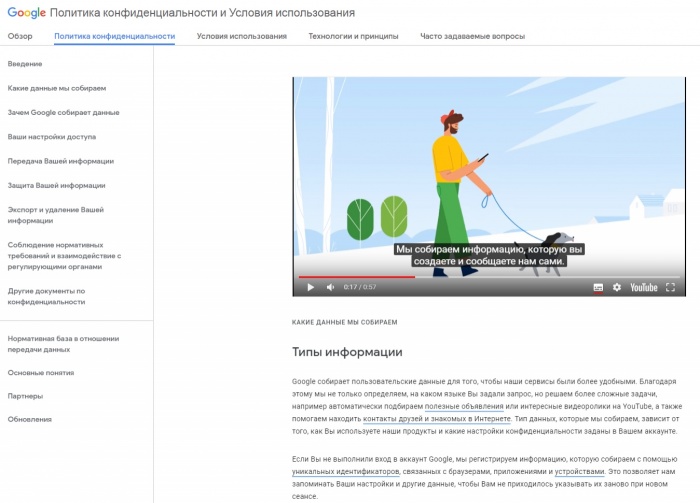
Task: Open Зачем Google собирает данные
Action: click(x=63, y=112)
